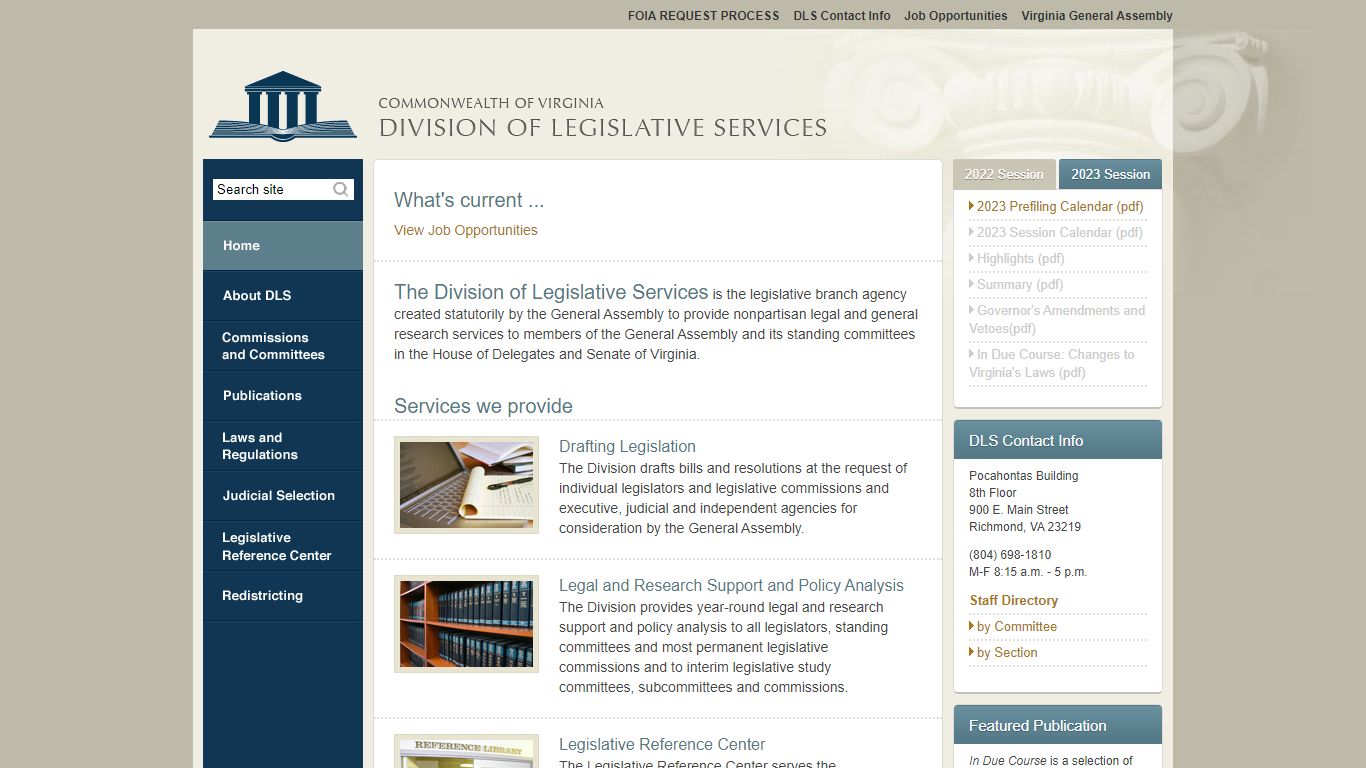Click the Legislative Reference Center heading link
1366x768 pixels.
[662, 744]
